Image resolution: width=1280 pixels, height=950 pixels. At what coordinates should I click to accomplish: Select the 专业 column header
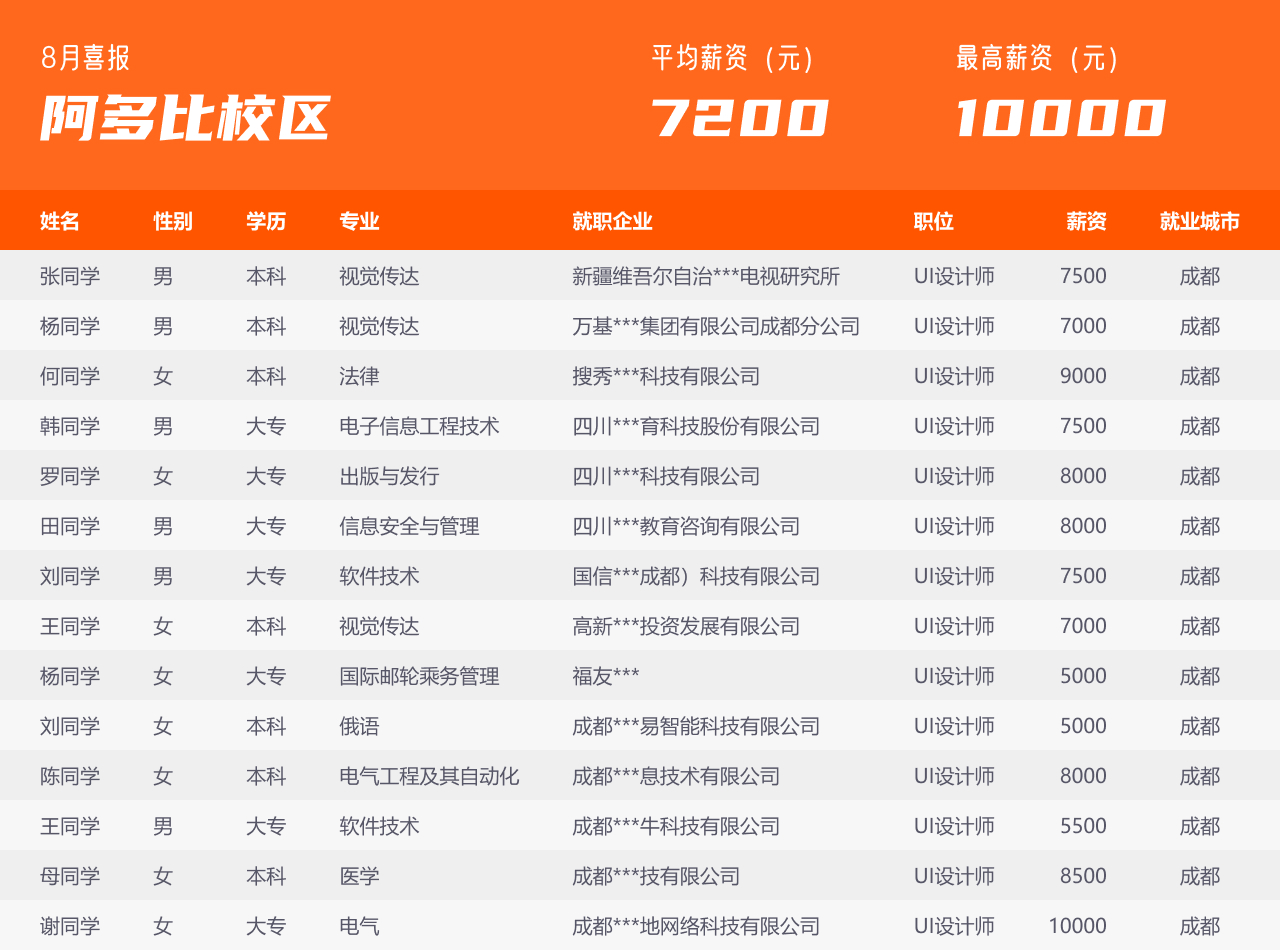coord(359,221)
